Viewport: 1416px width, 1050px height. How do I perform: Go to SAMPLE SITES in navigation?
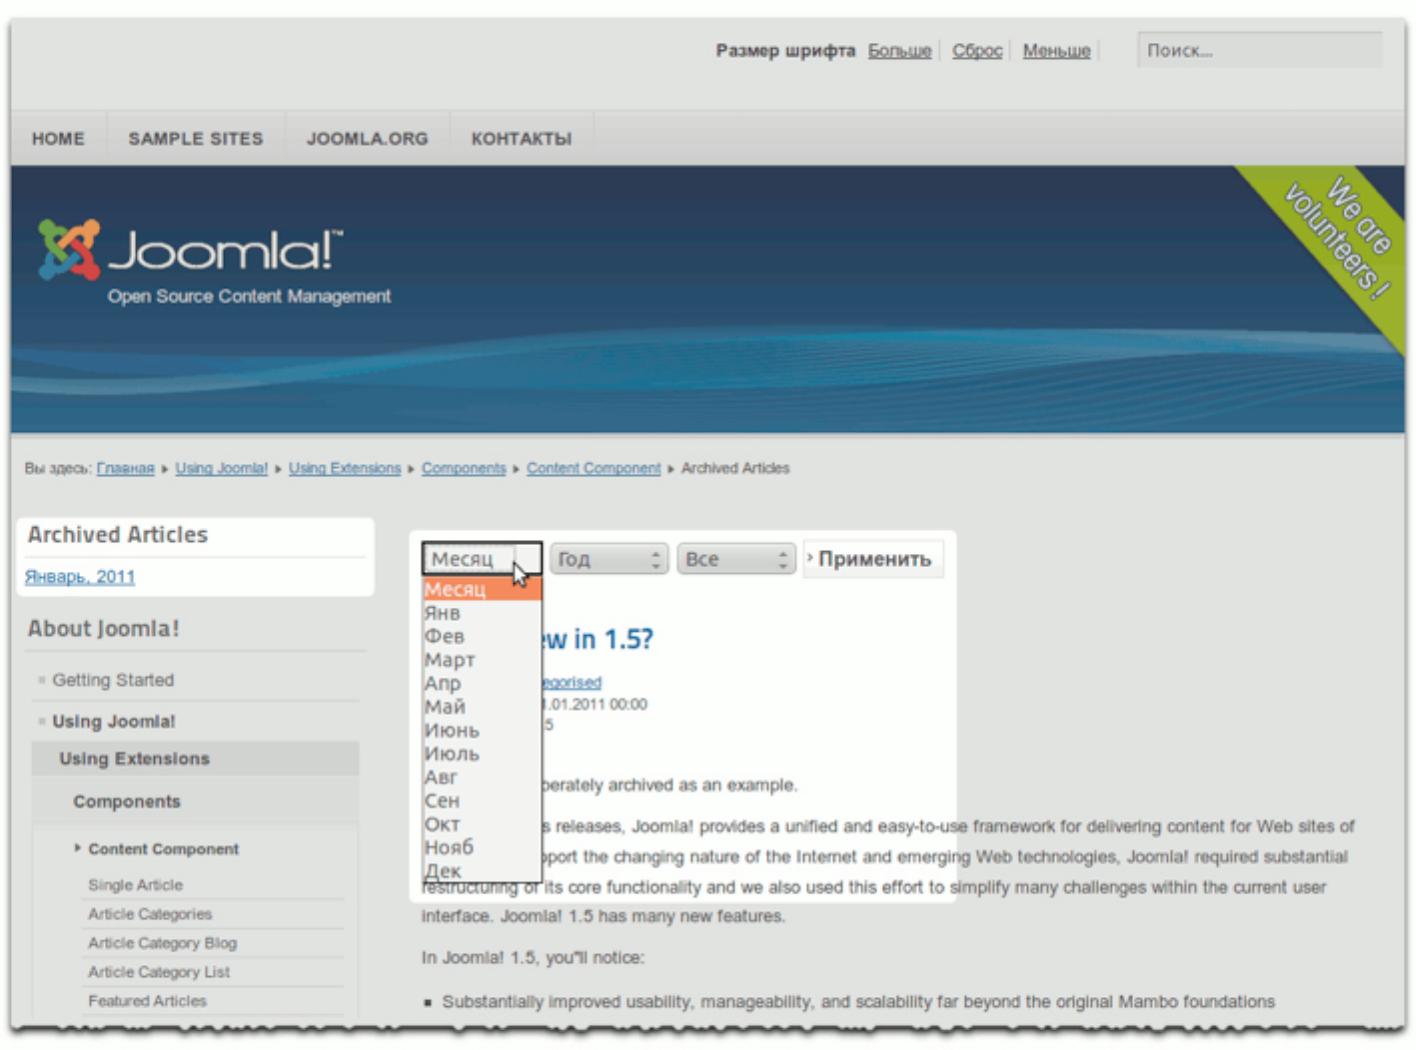pos(195,139)
